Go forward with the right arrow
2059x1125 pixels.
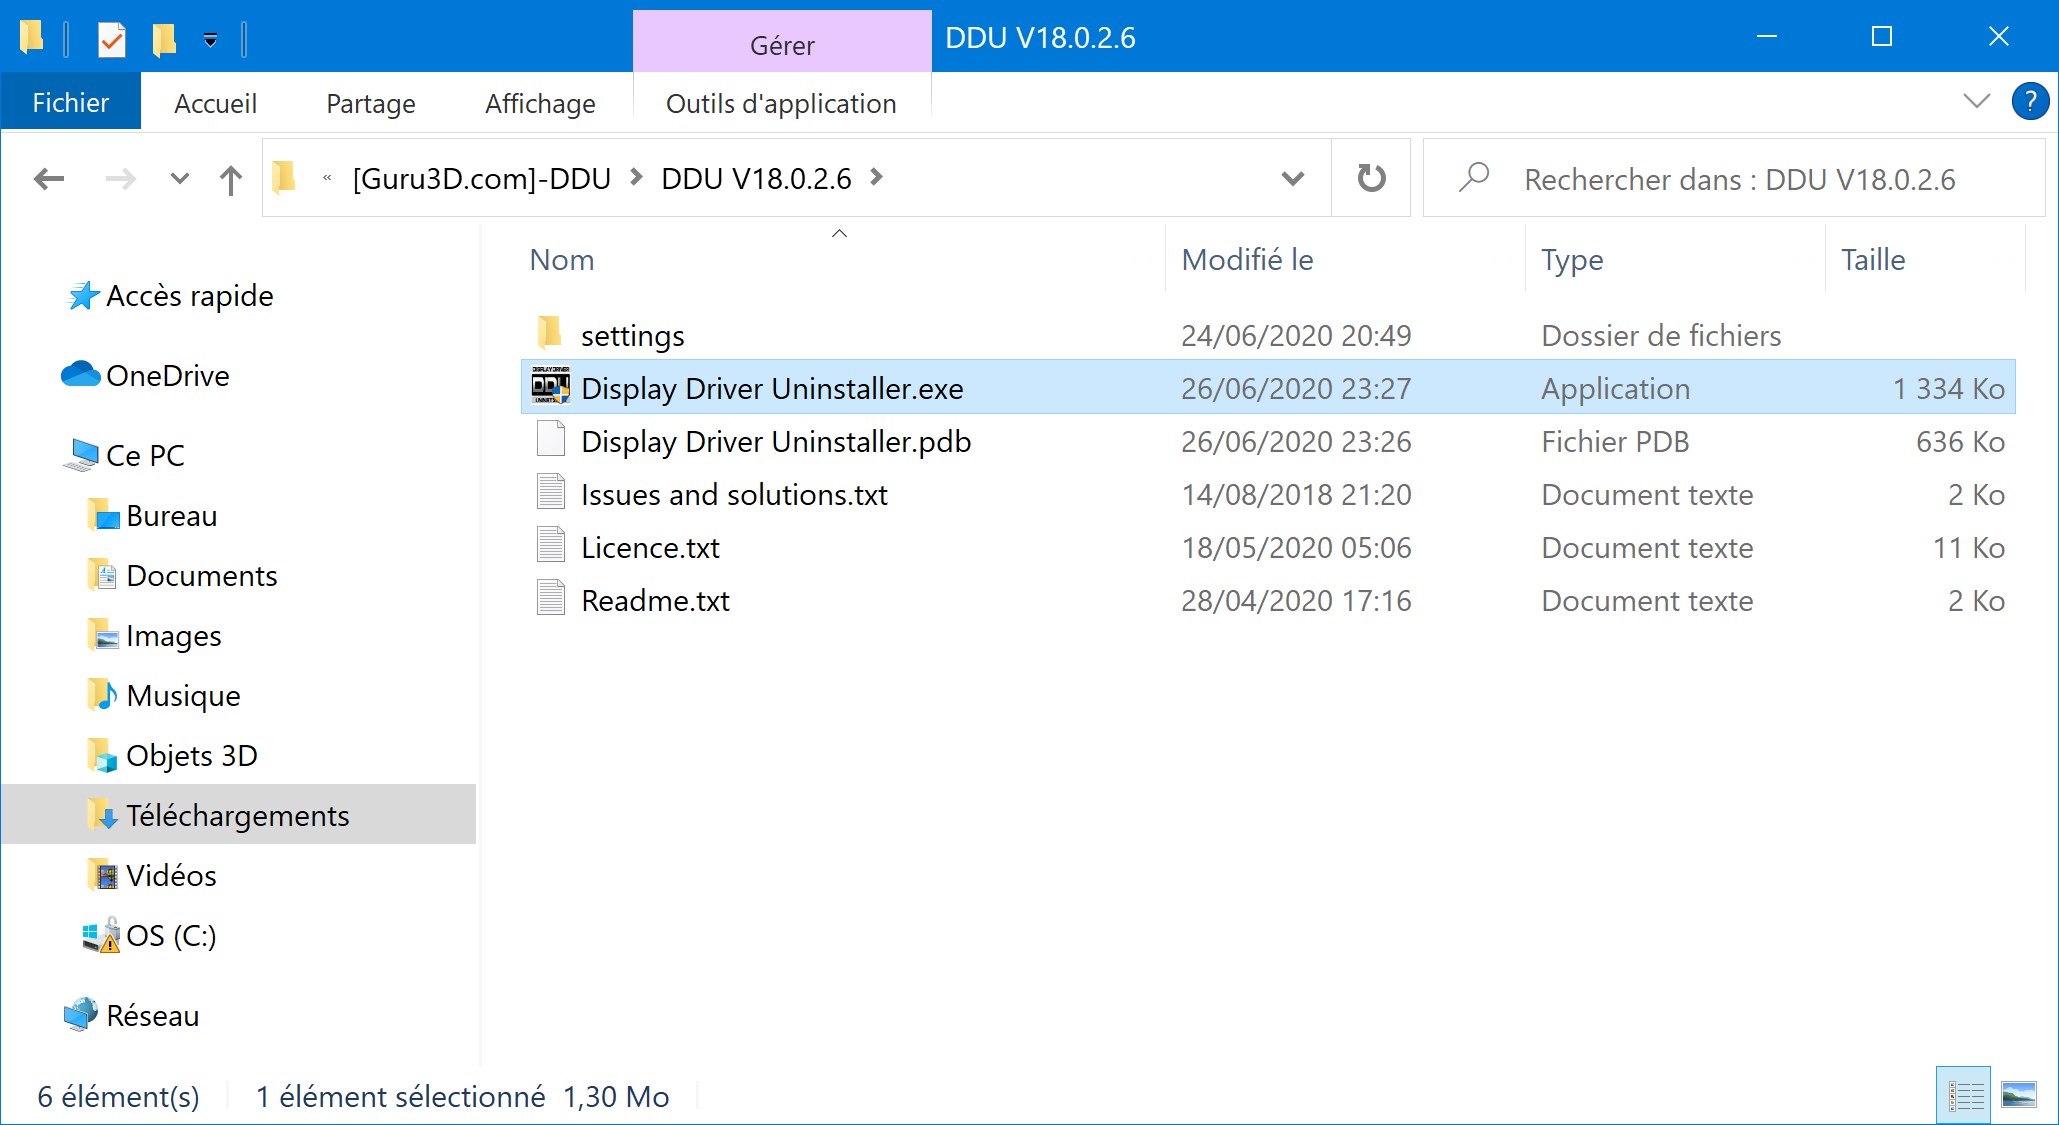[120, 179]
